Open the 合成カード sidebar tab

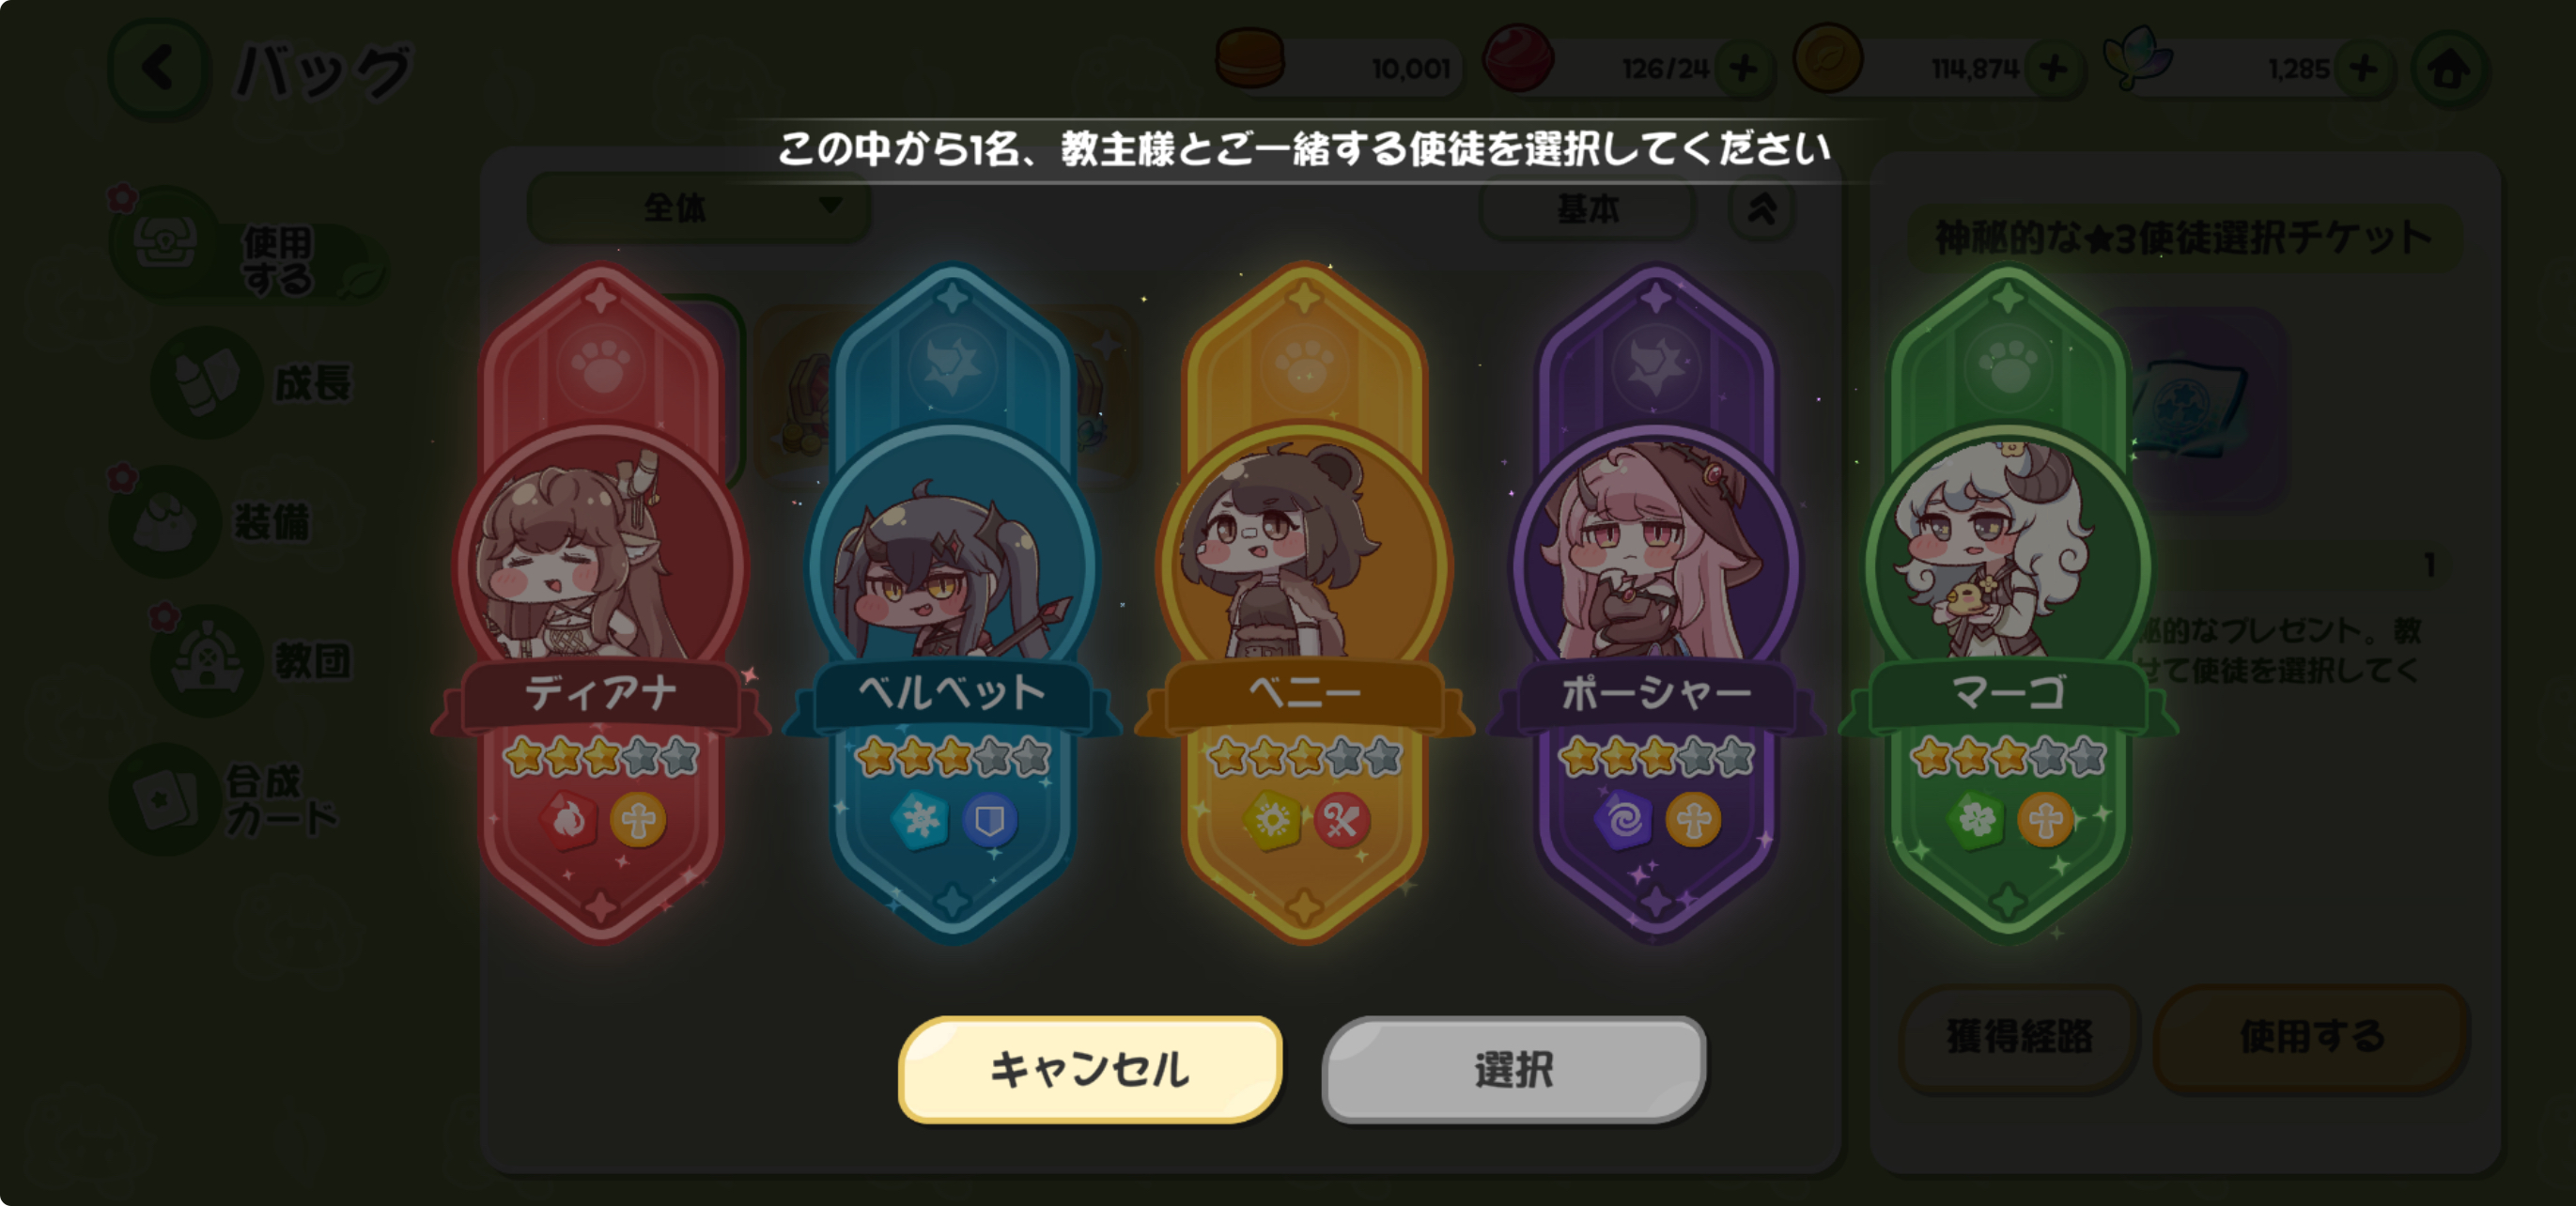point(230,800)
